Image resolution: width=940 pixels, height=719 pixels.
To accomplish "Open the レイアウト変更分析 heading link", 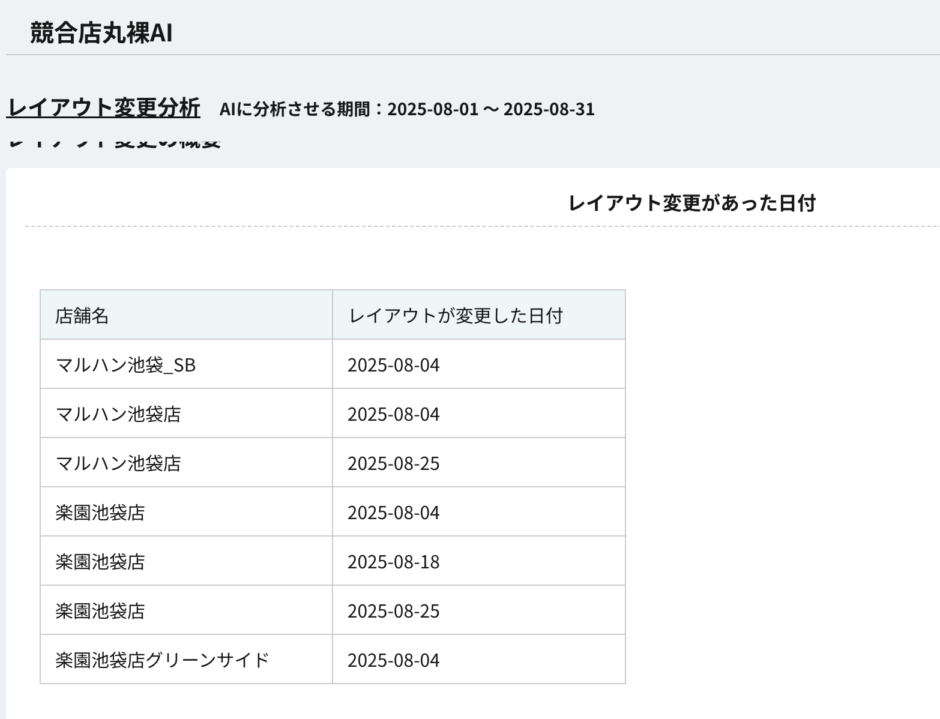I will tap(104, 107).
